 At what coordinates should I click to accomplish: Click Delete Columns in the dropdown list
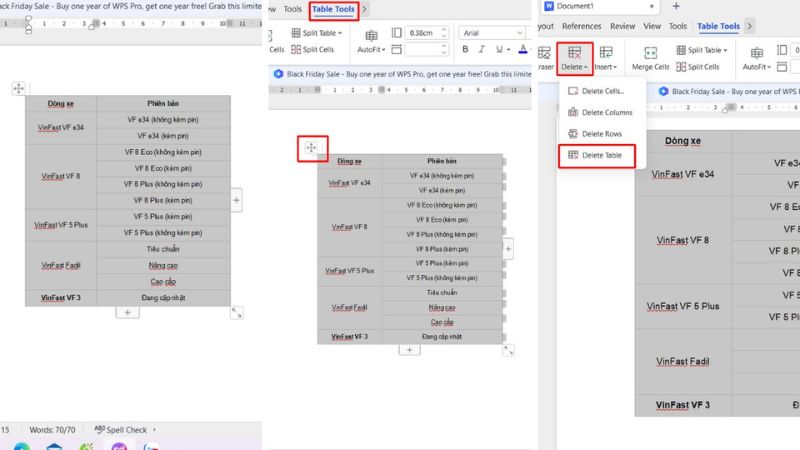(x=606, y=112)
